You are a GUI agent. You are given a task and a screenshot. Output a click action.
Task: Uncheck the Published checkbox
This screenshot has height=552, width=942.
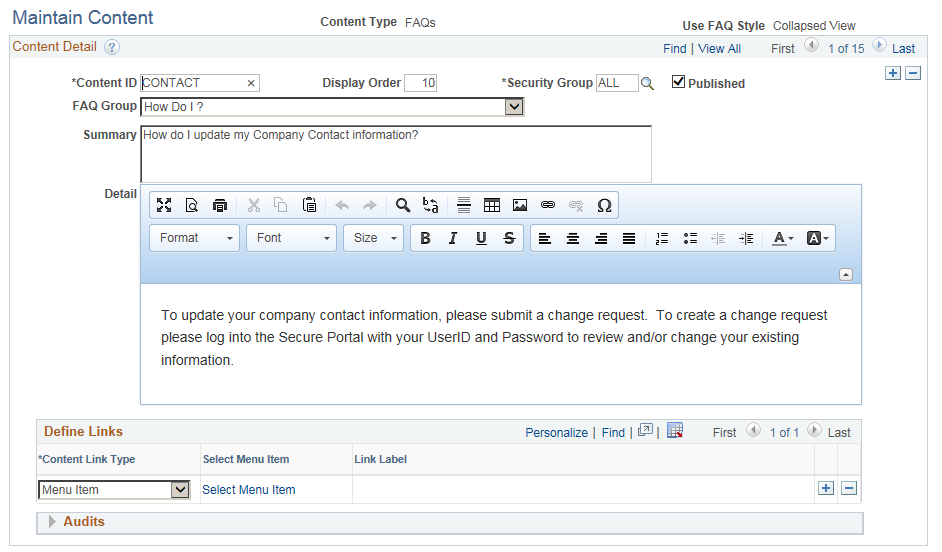[678, 82]
